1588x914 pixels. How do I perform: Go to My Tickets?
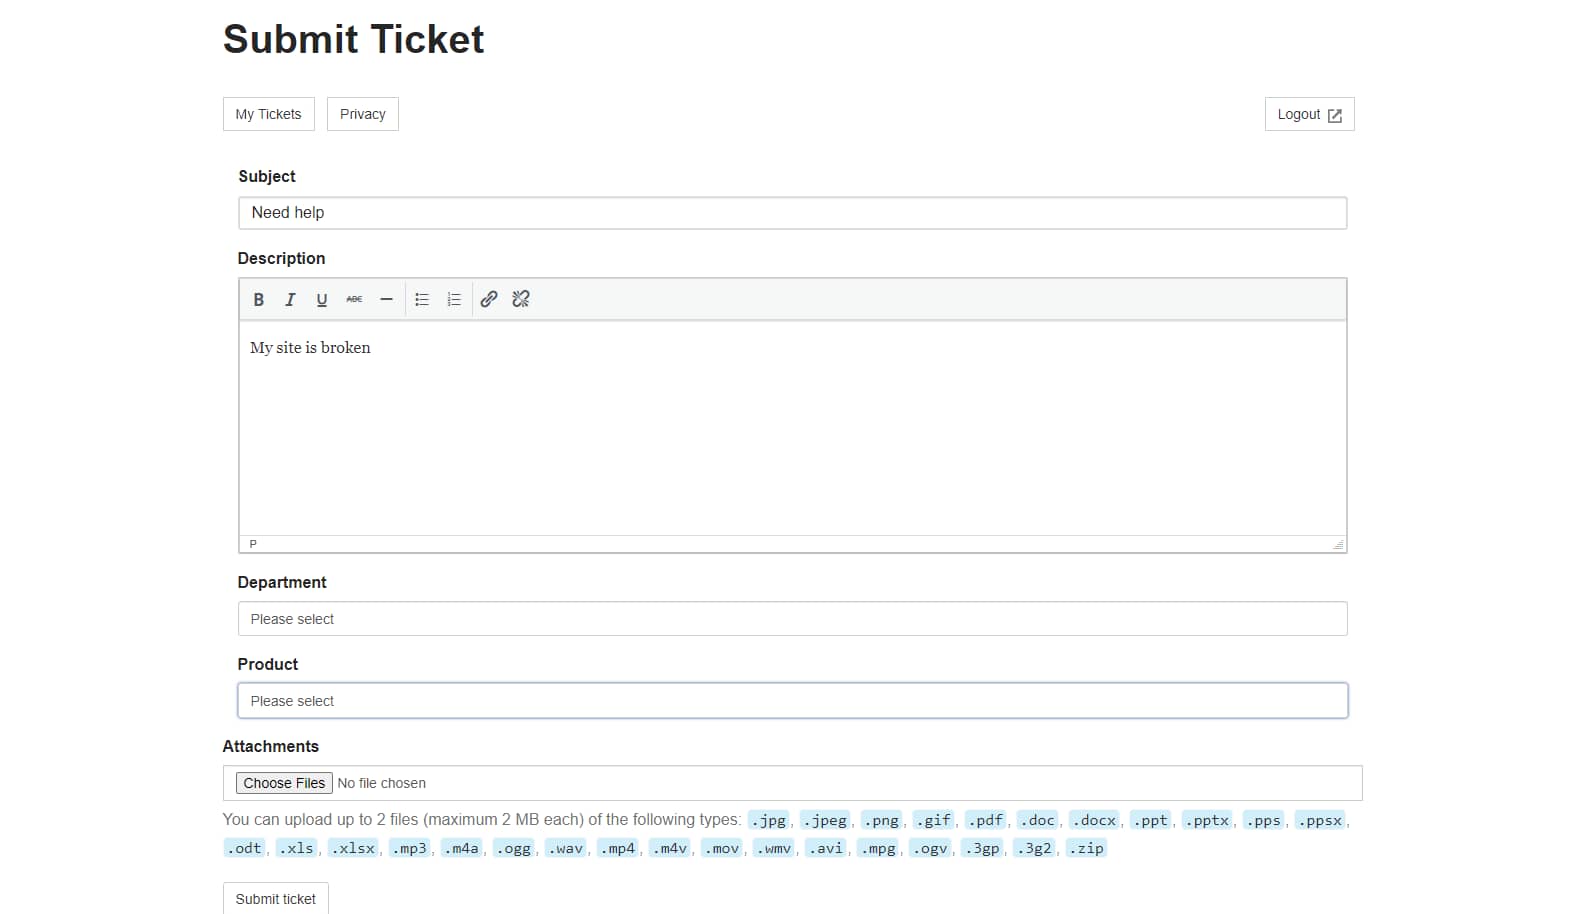click(268, 114)
